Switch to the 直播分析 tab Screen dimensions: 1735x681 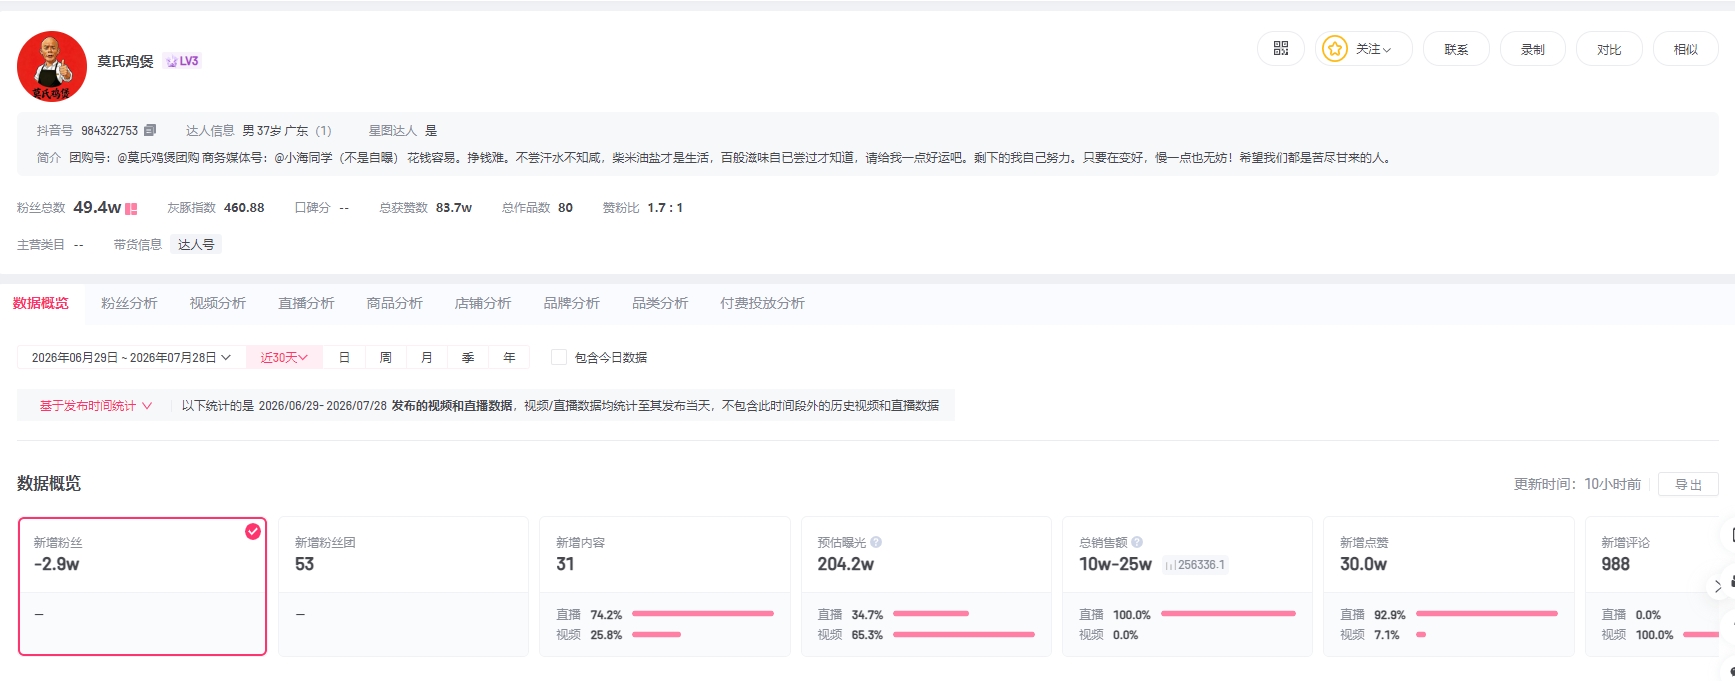[x=306, y=303]
